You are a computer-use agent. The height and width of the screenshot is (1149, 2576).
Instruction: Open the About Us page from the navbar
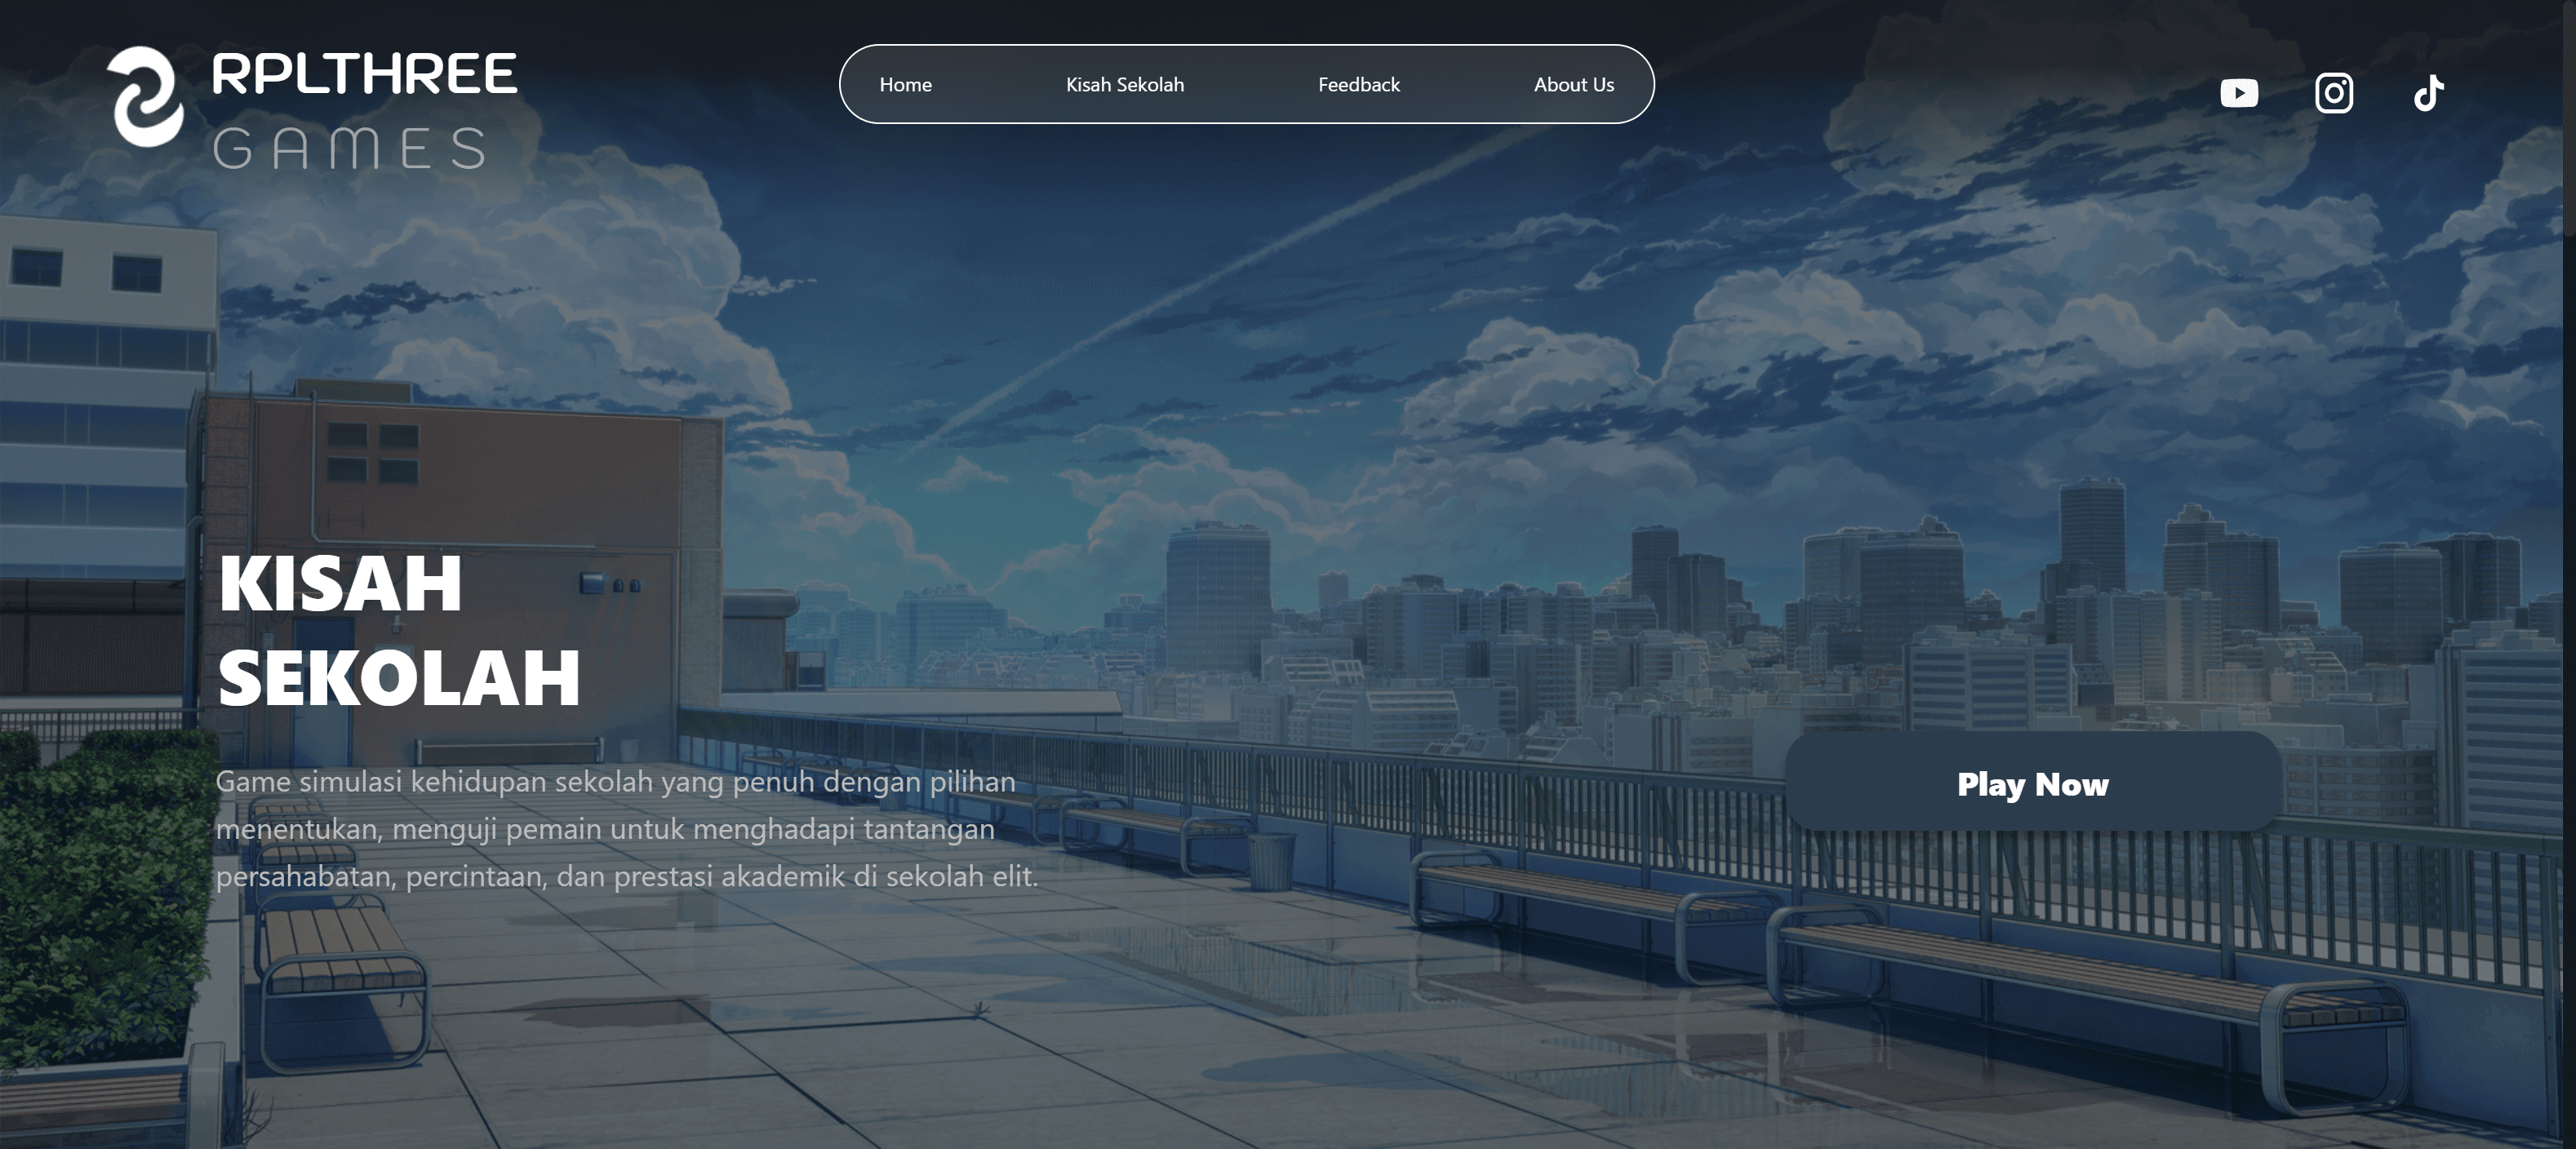1574,85
